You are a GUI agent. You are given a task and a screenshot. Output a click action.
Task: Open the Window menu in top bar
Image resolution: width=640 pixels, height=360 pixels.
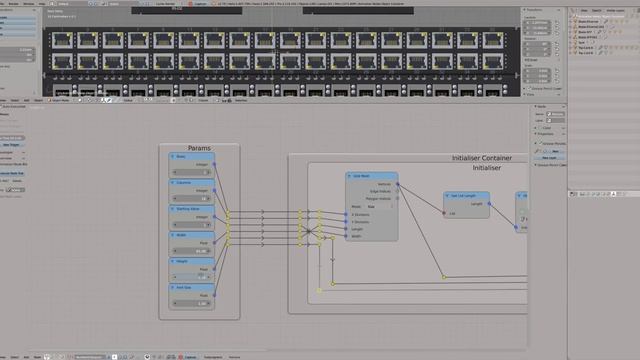(x=28, y=3)
